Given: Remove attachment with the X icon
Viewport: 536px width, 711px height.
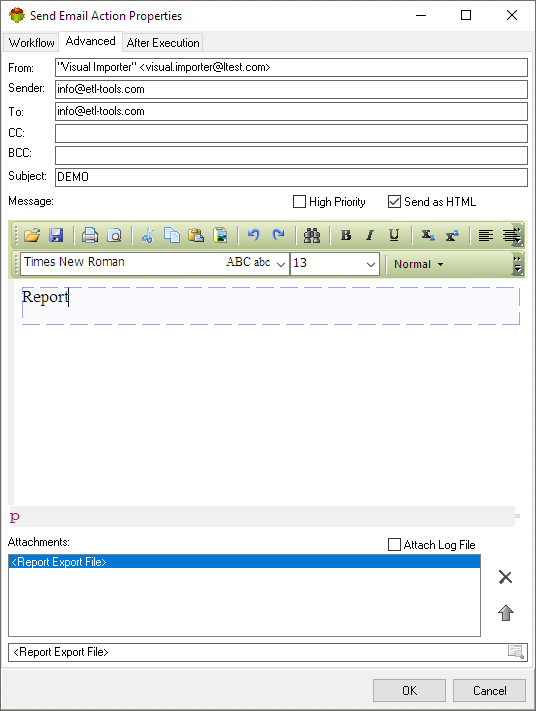Looking at the screenshot, I should tap(505, 577).
